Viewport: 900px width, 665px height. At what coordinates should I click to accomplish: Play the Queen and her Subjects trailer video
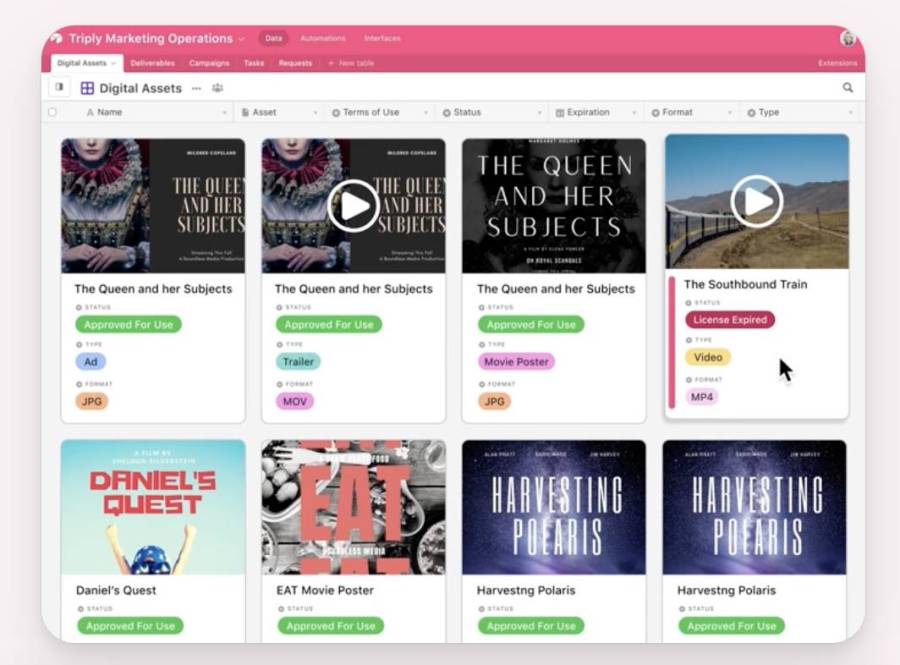(353, 205)
